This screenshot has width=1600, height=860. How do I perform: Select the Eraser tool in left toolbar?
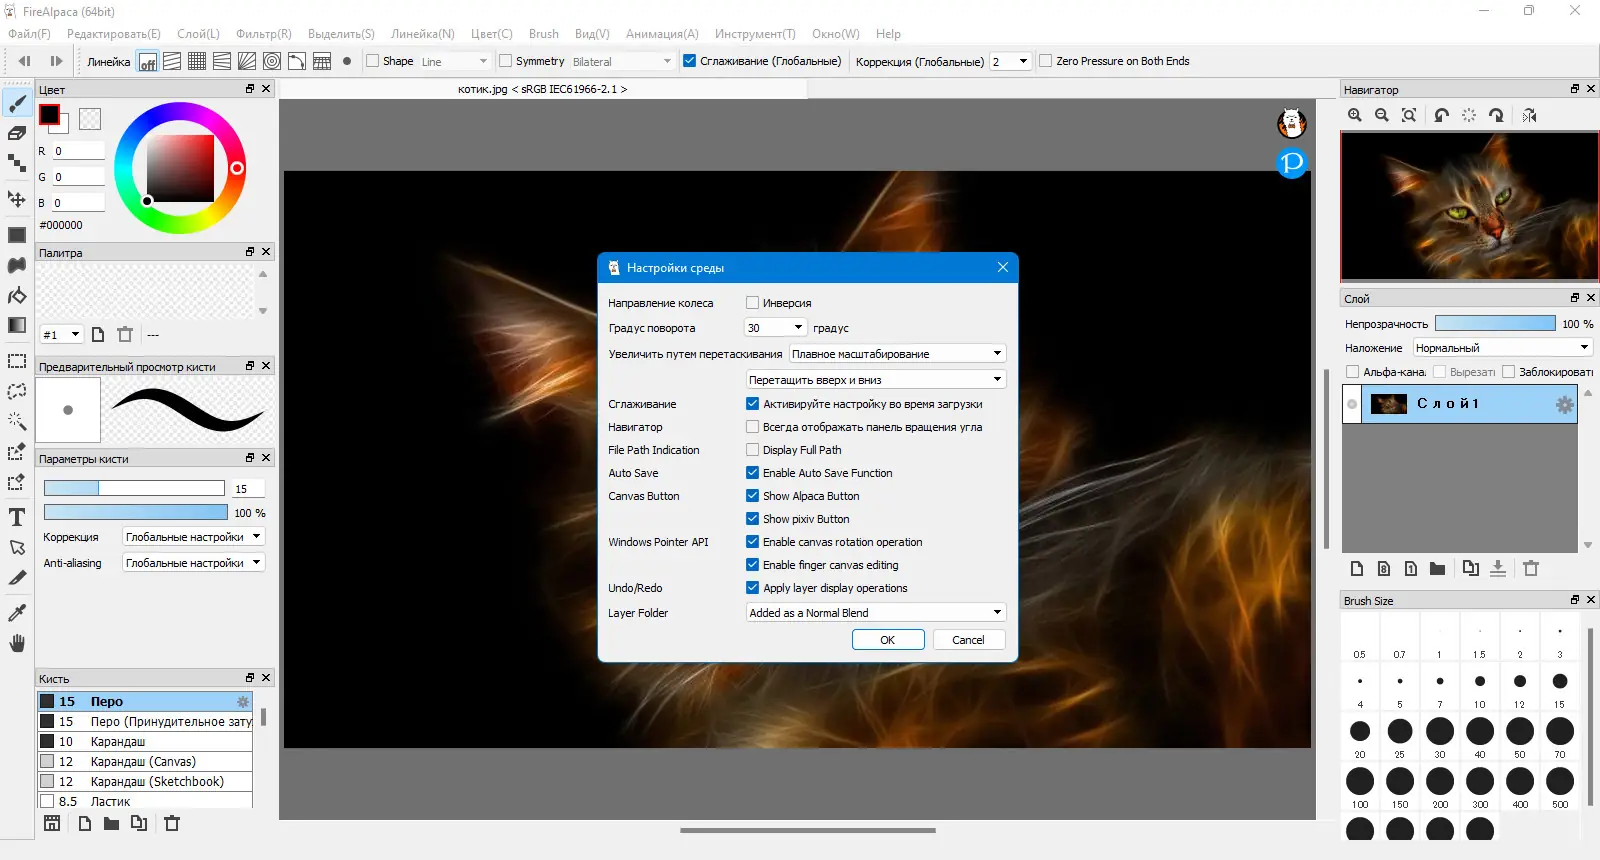coord(17,133)
